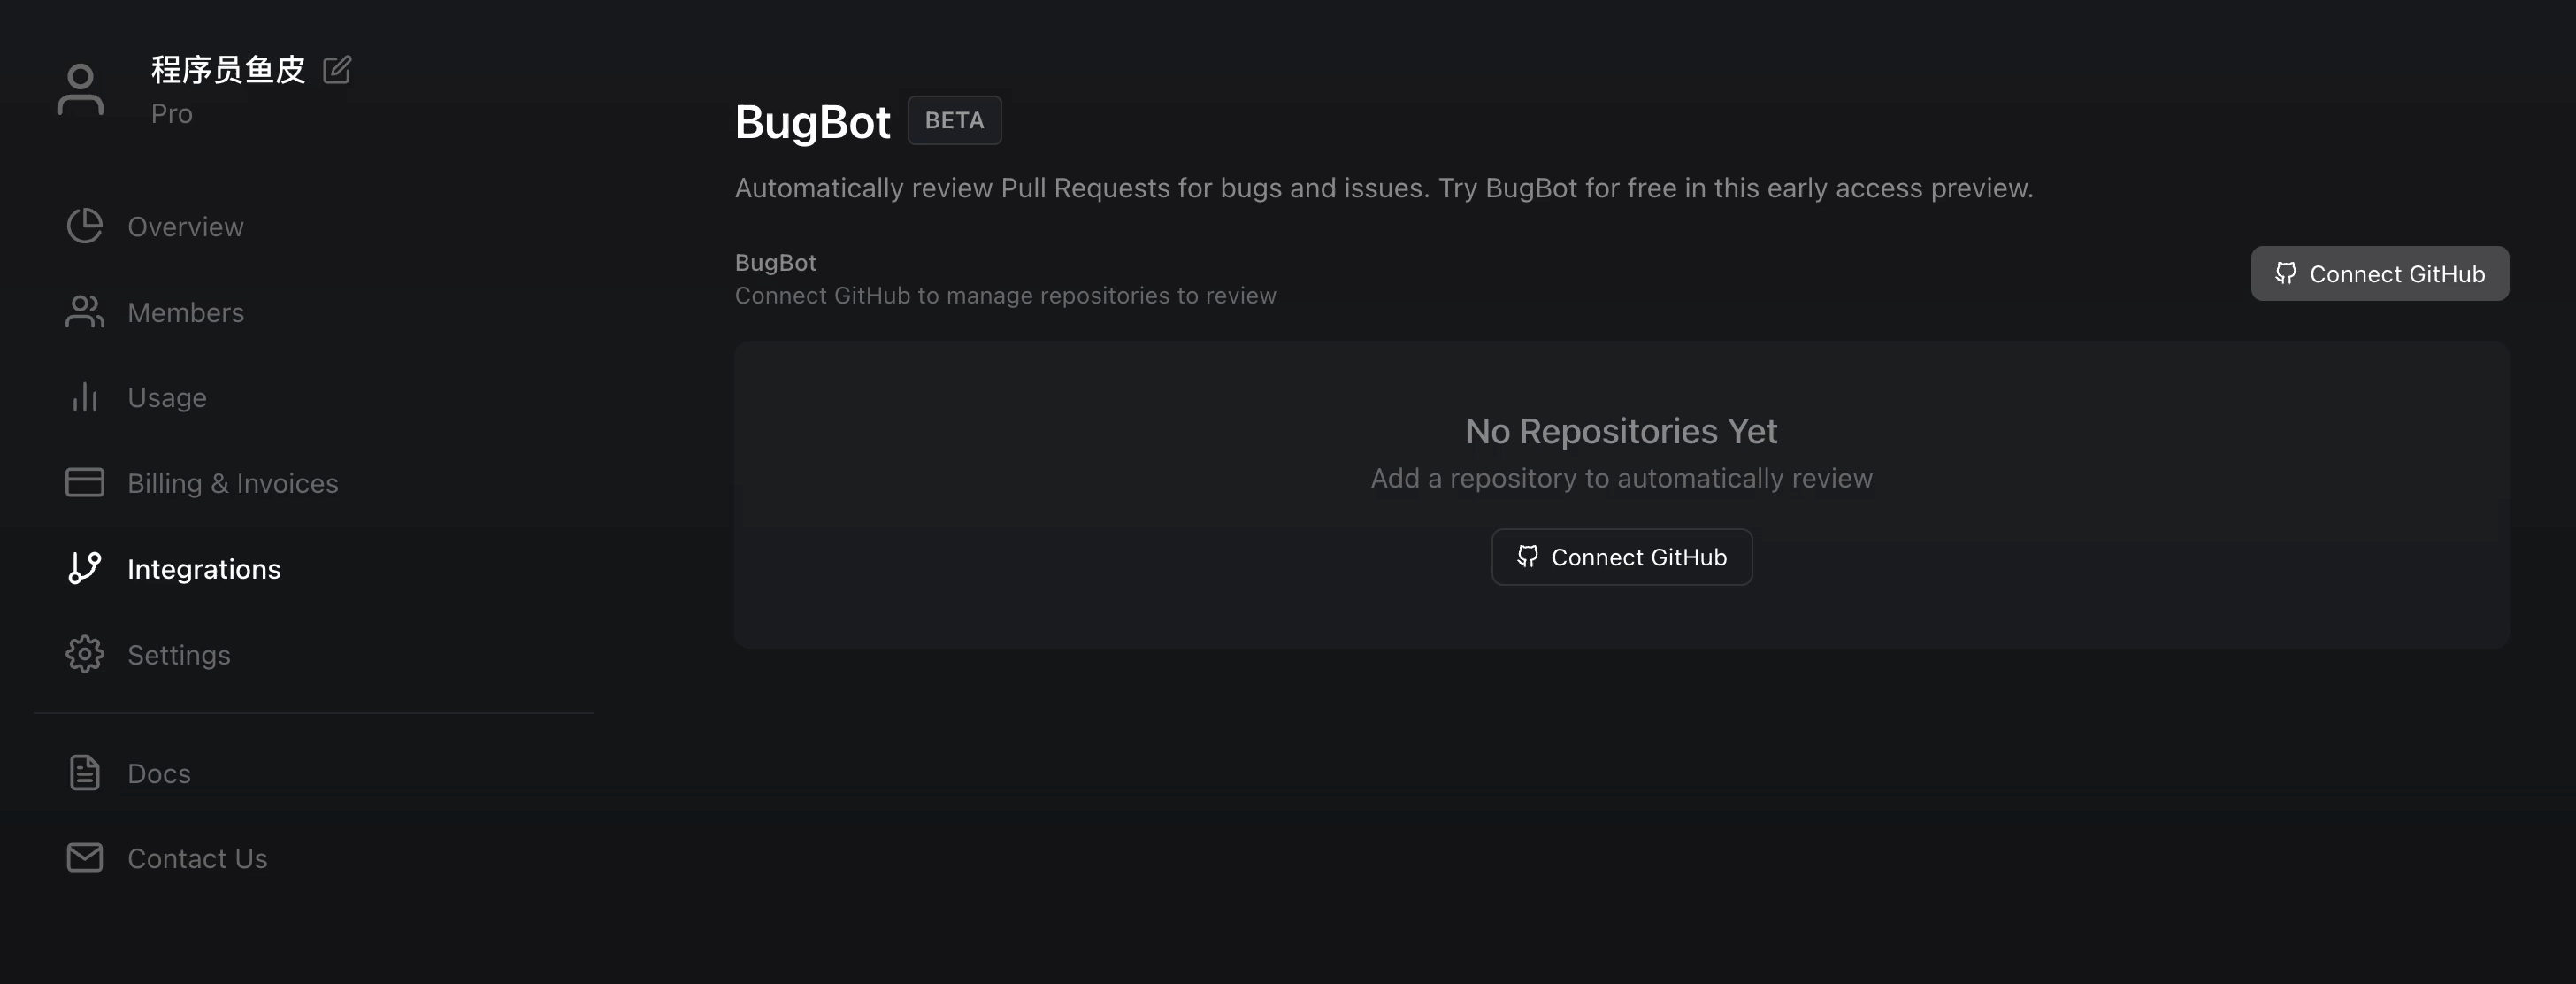Open the Docs link

tap(159, 774)
